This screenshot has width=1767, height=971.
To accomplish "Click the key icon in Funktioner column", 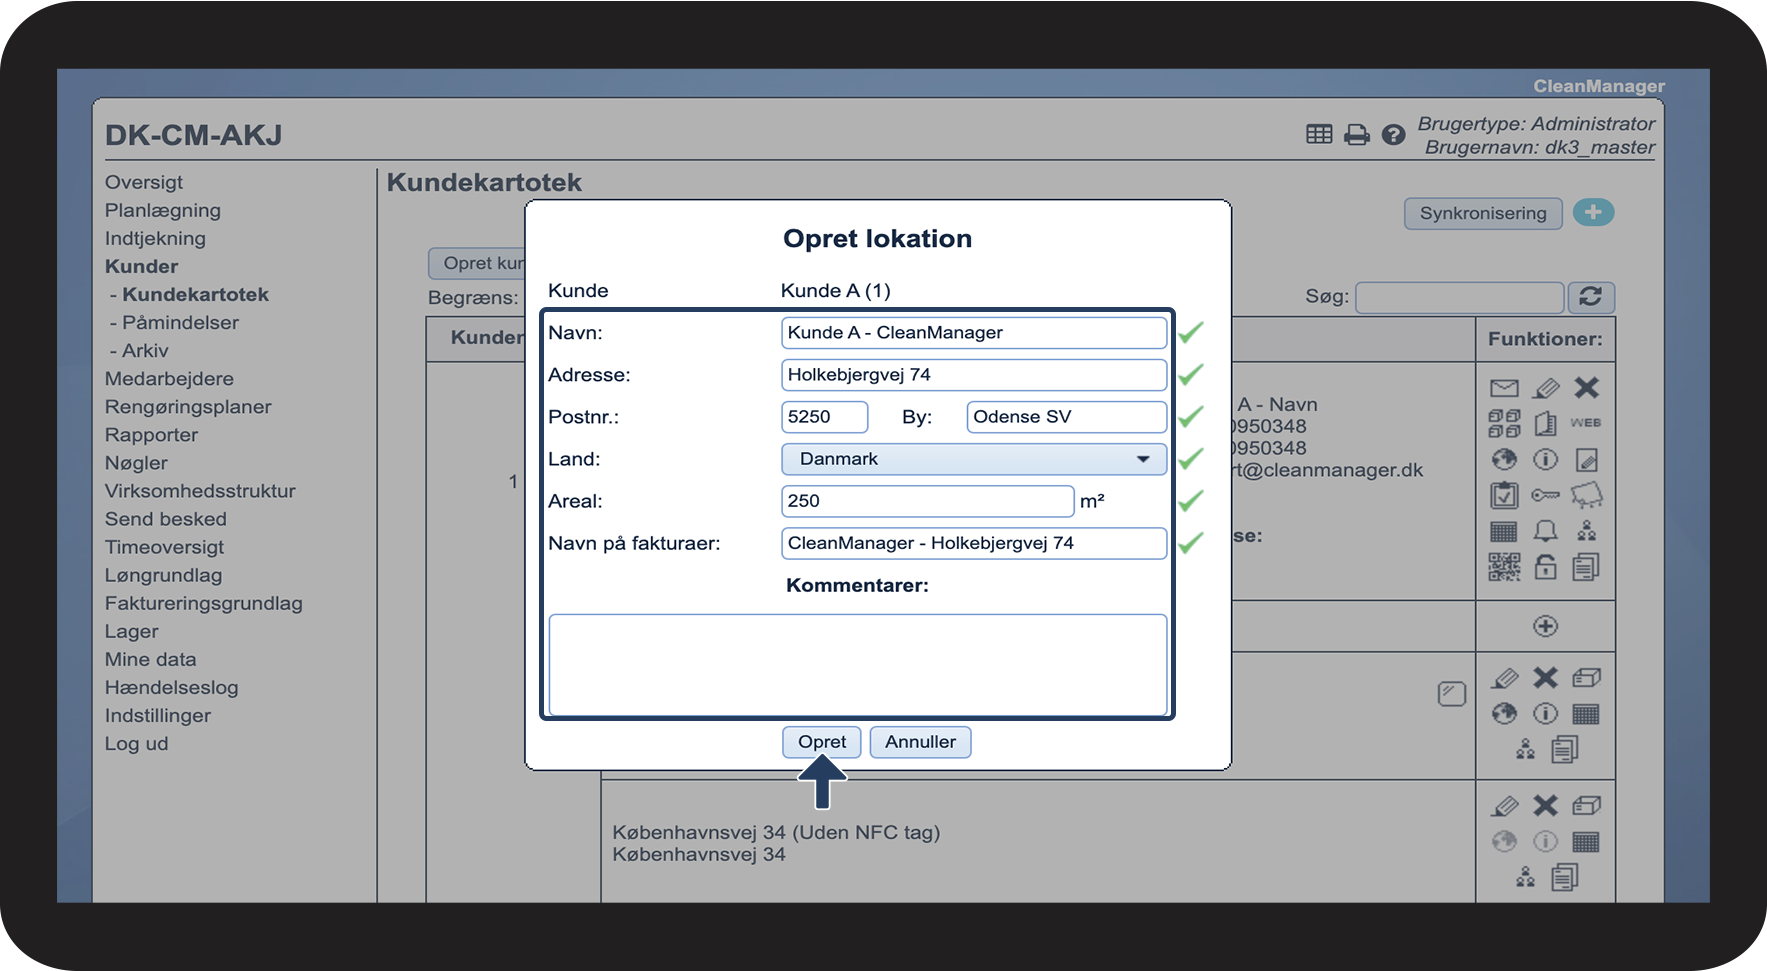I will pos(1545,495).
